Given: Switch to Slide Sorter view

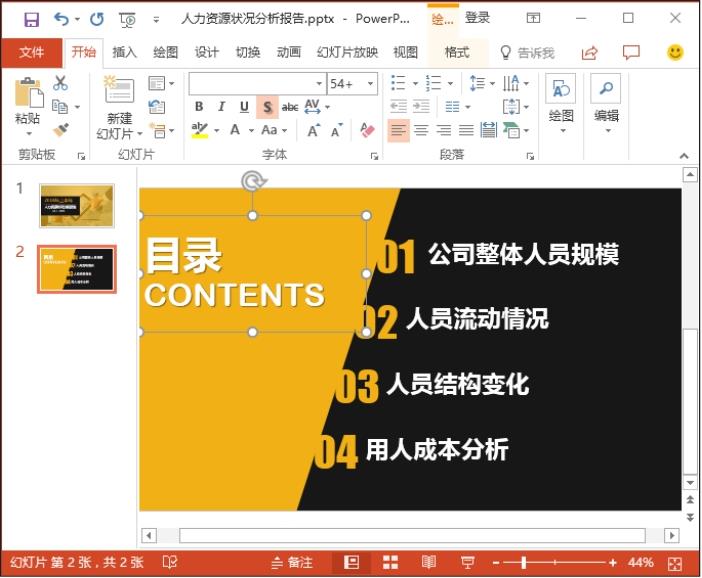Looking at the screenshot, I should (390, 563).
